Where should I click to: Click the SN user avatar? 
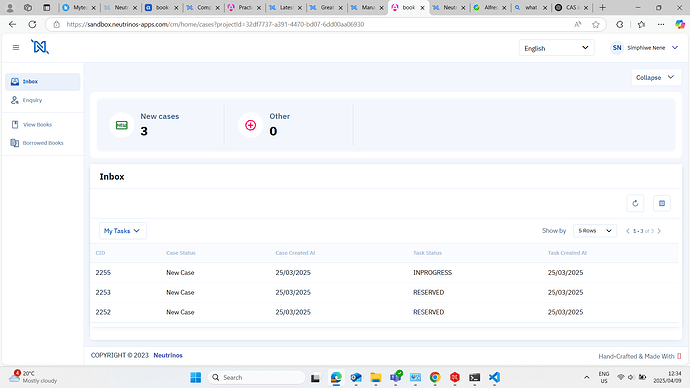(x=617, y=48)
